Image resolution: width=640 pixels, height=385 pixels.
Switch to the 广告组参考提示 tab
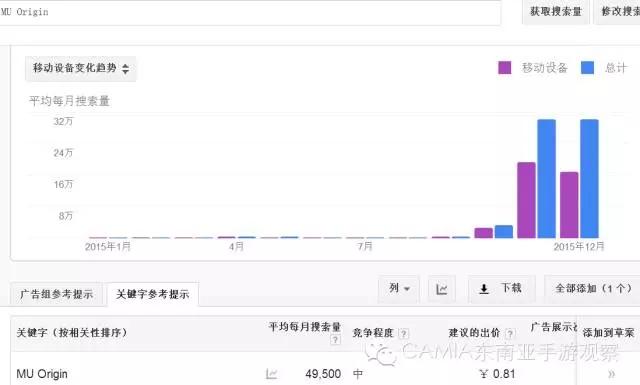(x=56, y=294)
